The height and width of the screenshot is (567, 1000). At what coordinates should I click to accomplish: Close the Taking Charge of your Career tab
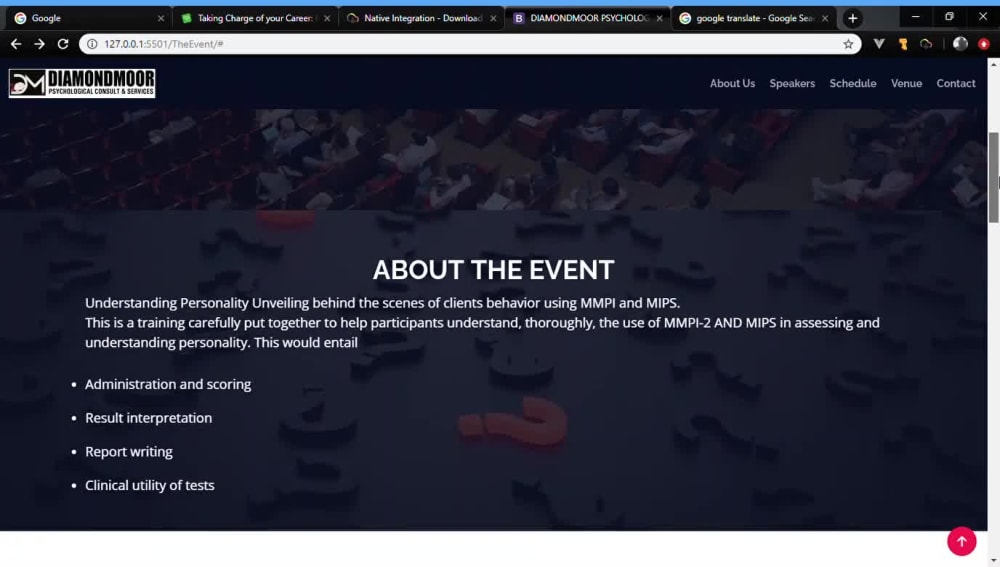click(327, 18)
